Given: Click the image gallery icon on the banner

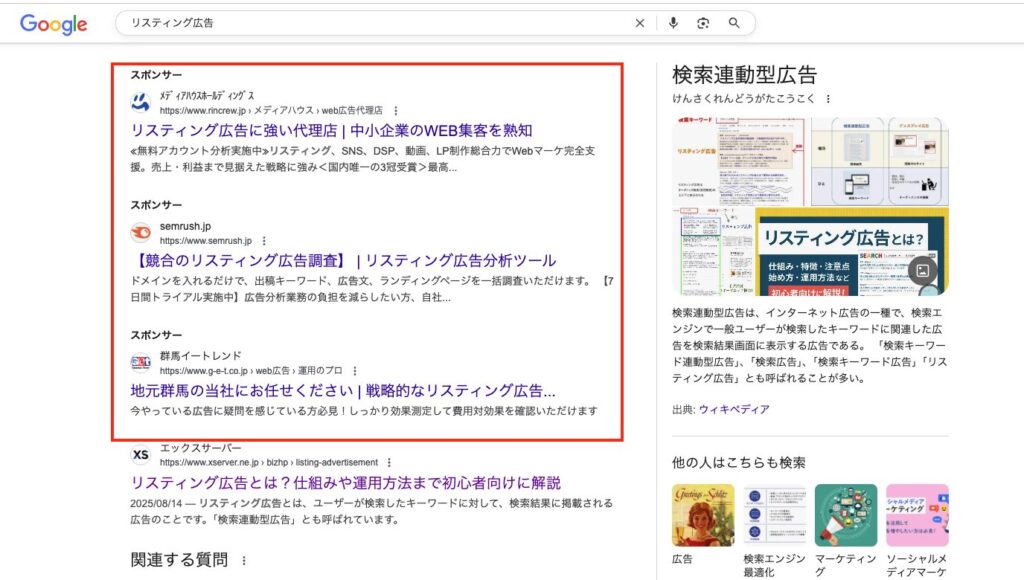Looking at the screenshot, I should pos(923,270).
